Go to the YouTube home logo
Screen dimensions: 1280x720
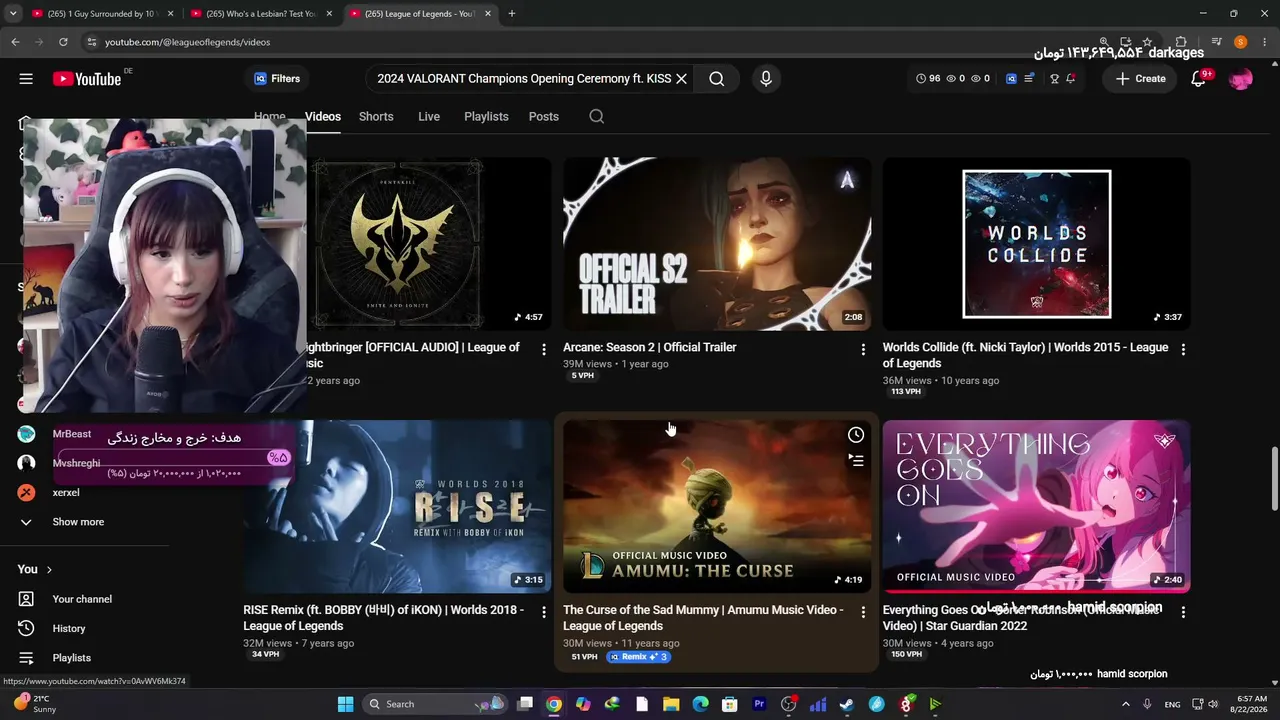pos(87,79)
